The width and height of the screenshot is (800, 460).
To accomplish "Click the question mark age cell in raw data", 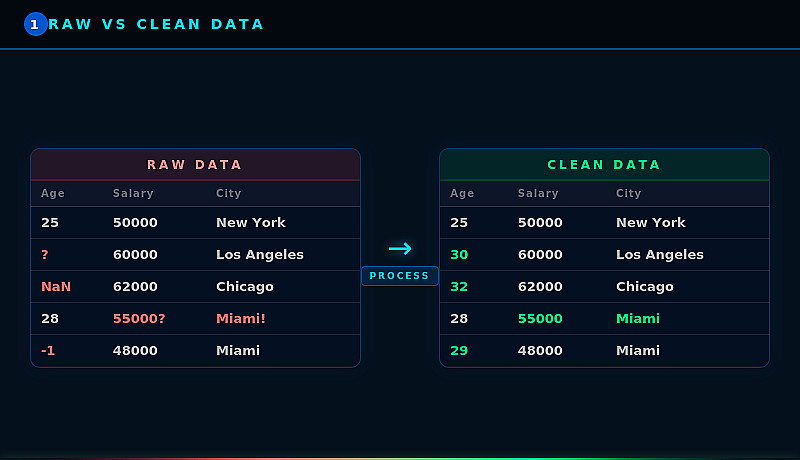I will (45, 255).
